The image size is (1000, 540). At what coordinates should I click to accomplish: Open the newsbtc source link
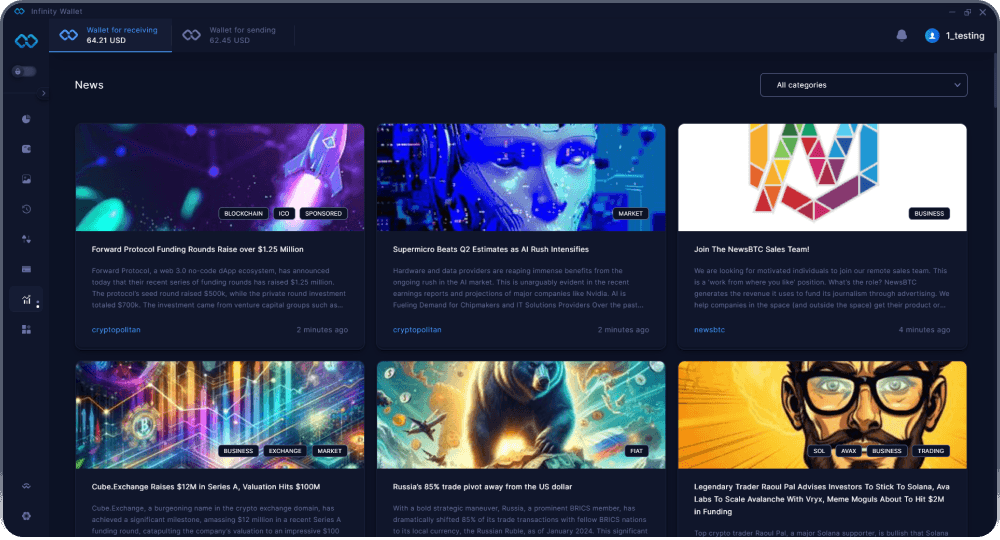point(709,330)
